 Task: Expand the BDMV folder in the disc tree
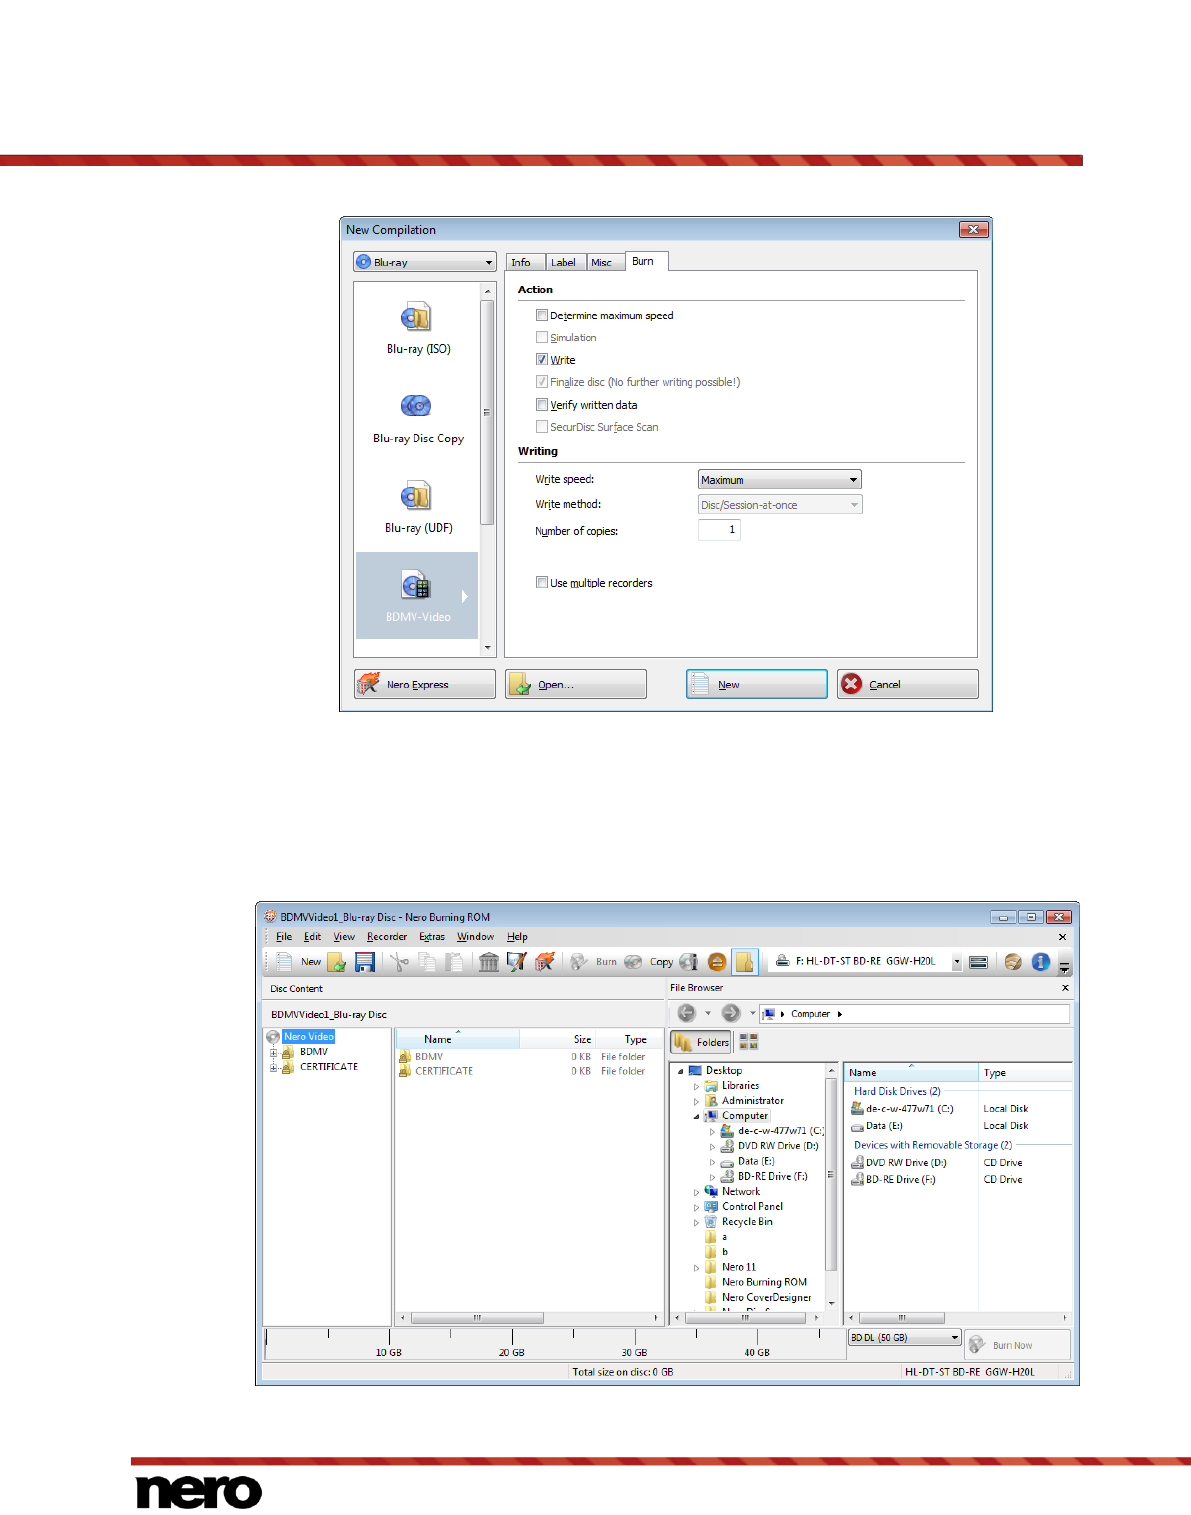pos(273,1052)
